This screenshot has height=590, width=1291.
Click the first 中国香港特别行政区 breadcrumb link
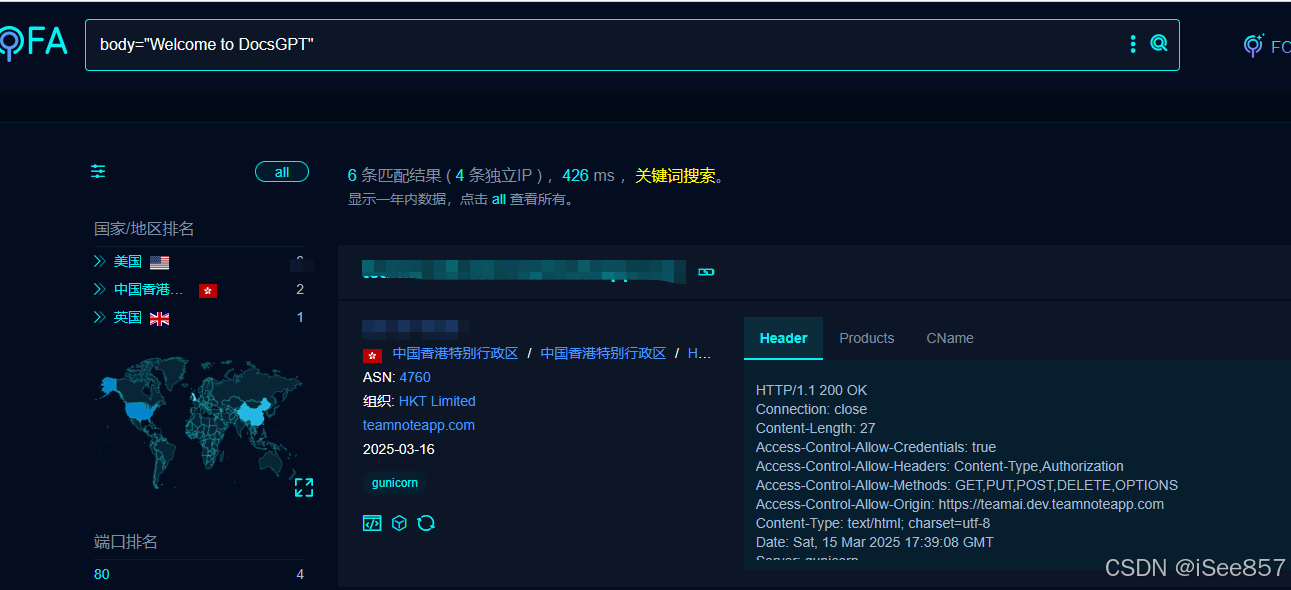[455, 353]
